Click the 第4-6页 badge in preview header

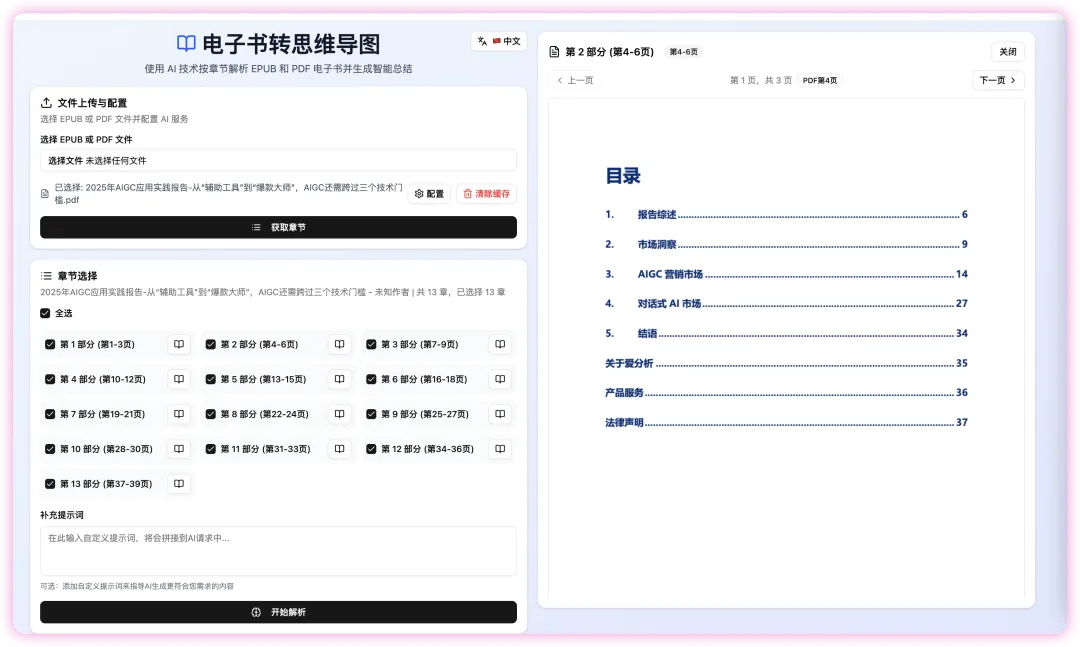[683, 52]
